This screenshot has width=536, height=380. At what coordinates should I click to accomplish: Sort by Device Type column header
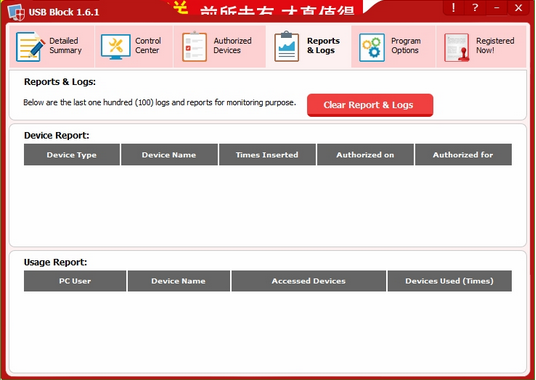tap(72, 155)
